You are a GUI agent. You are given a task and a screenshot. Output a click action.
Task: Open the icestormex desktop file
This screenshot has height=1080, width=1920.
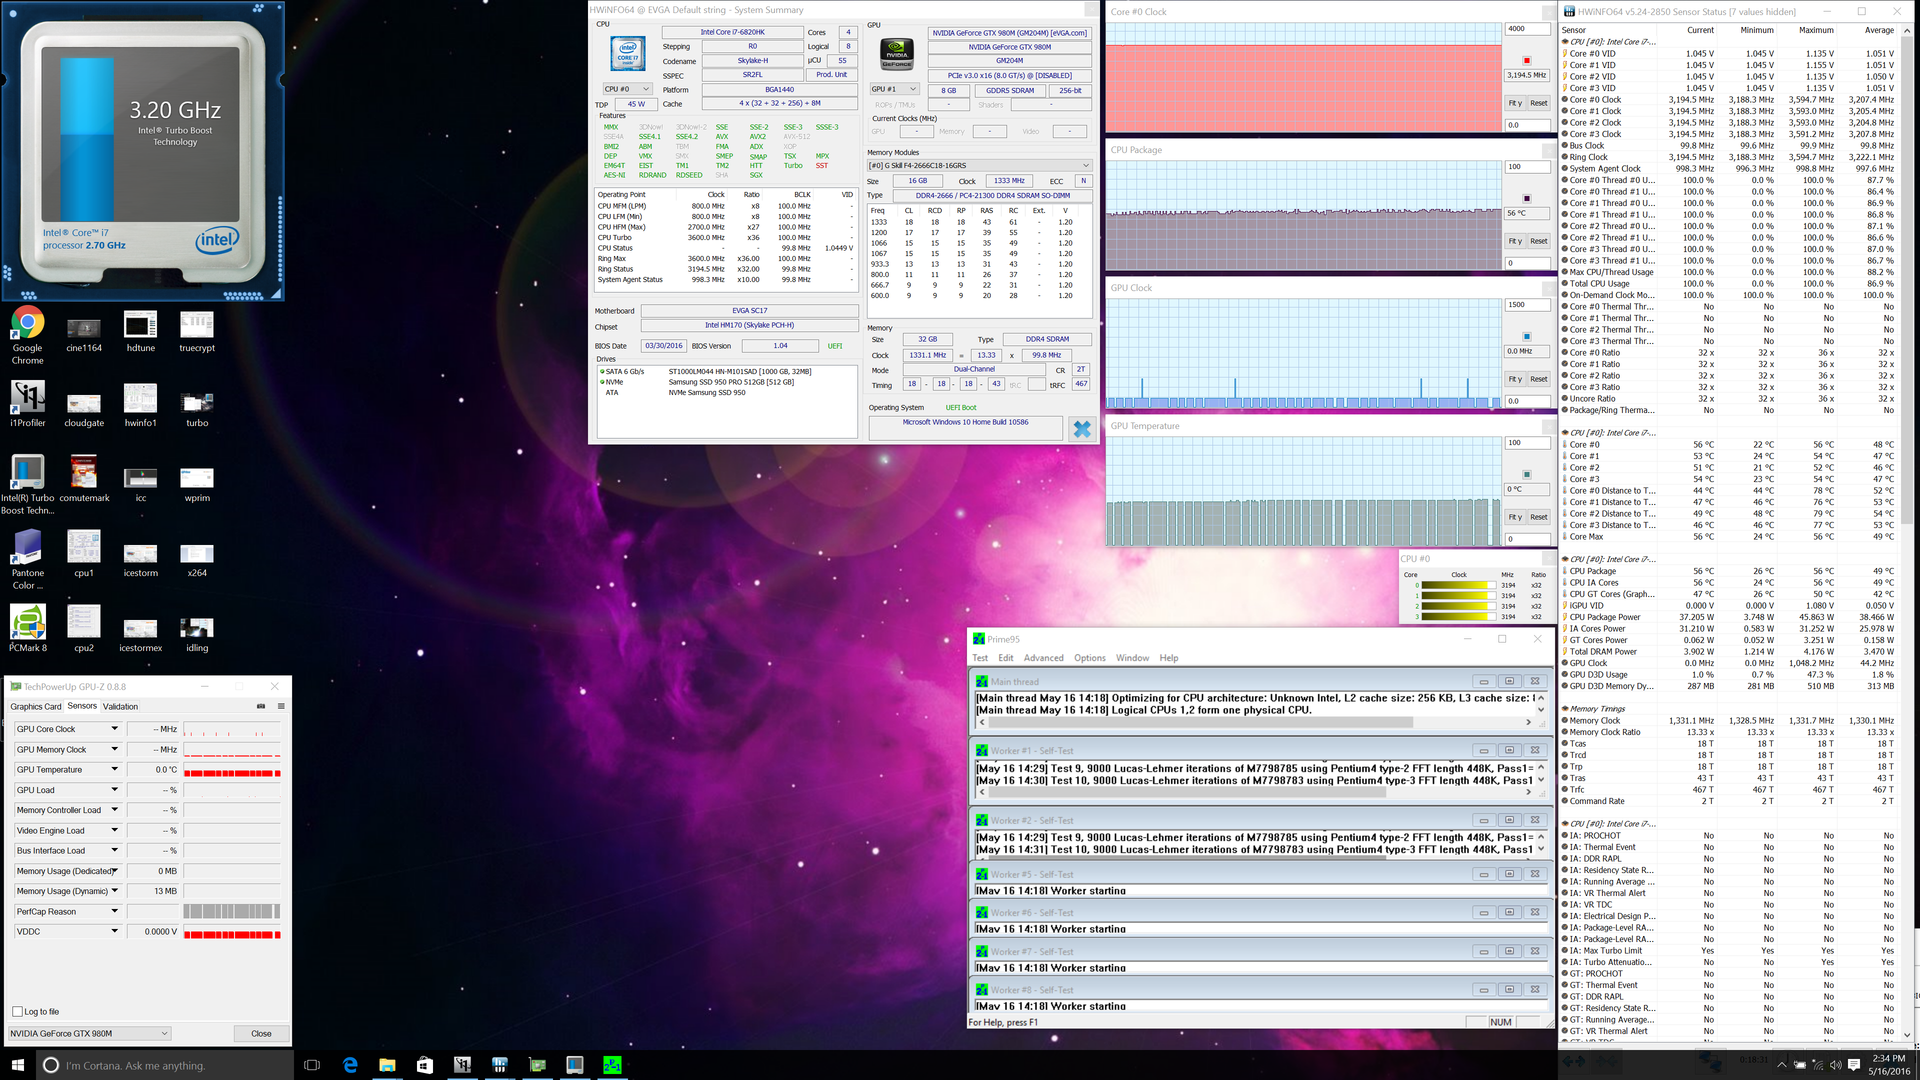[x=141, y=633]
